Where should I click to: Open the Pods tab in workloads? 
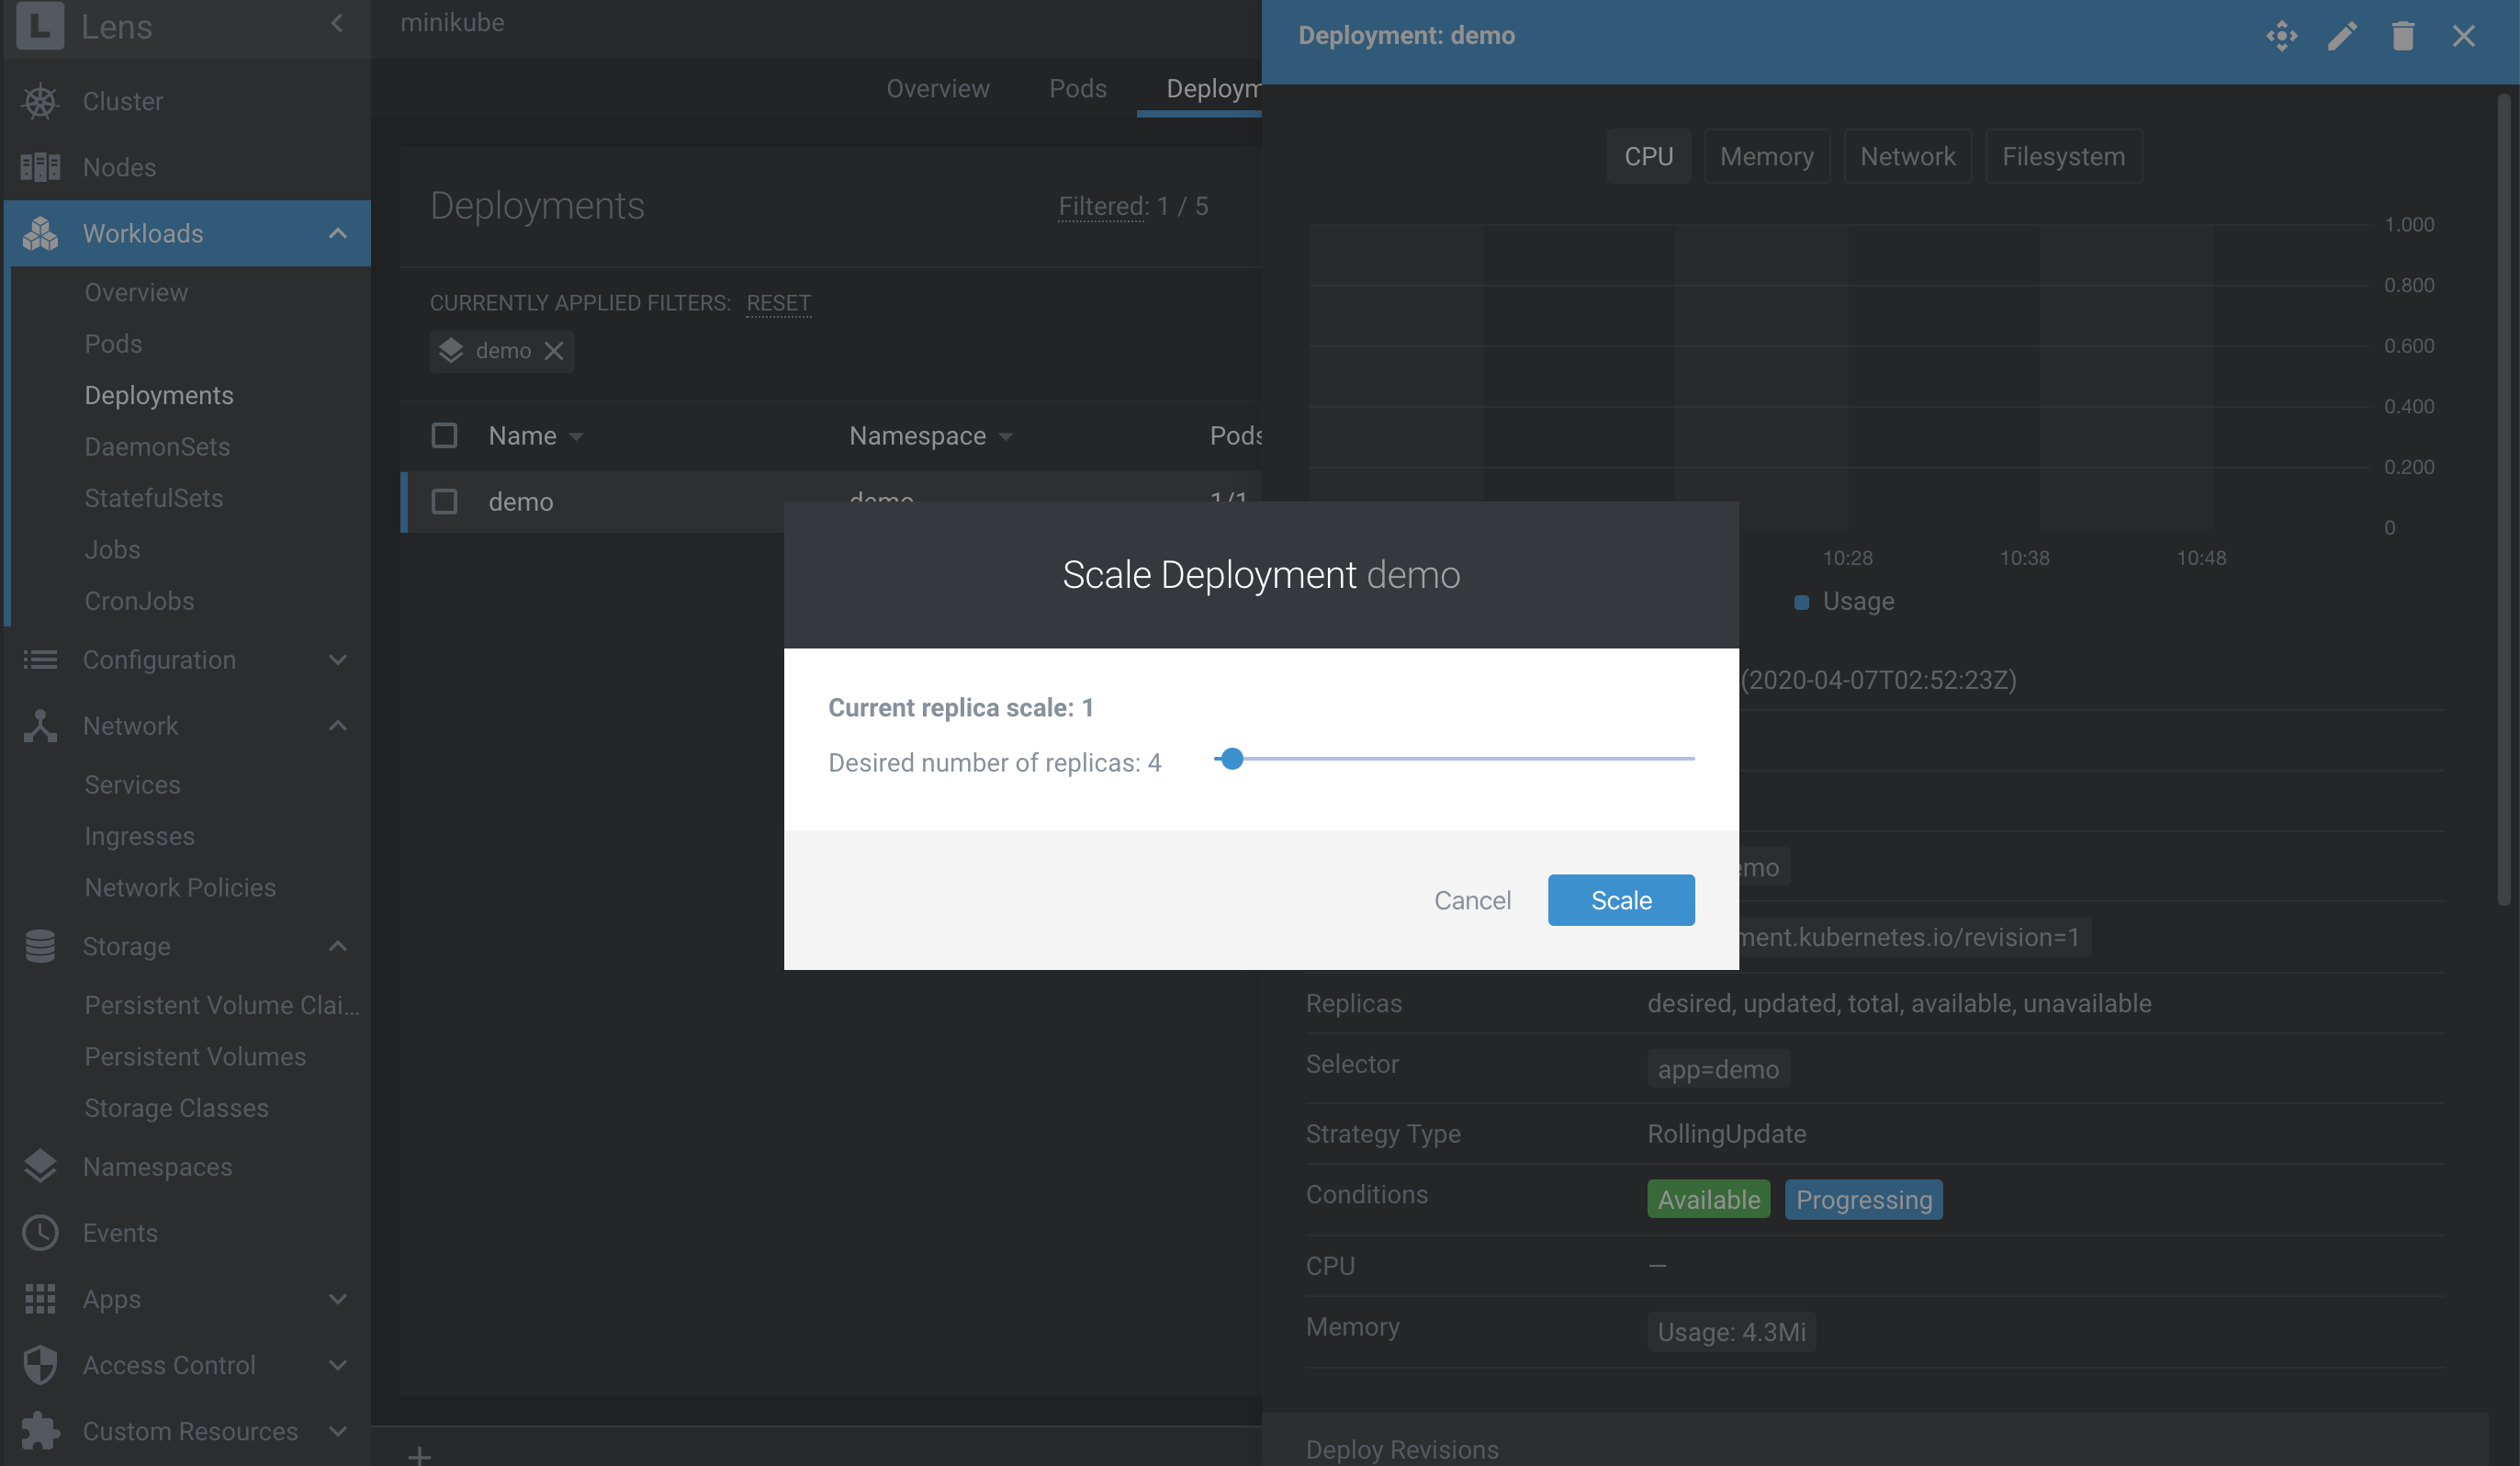pos(1077,88)
